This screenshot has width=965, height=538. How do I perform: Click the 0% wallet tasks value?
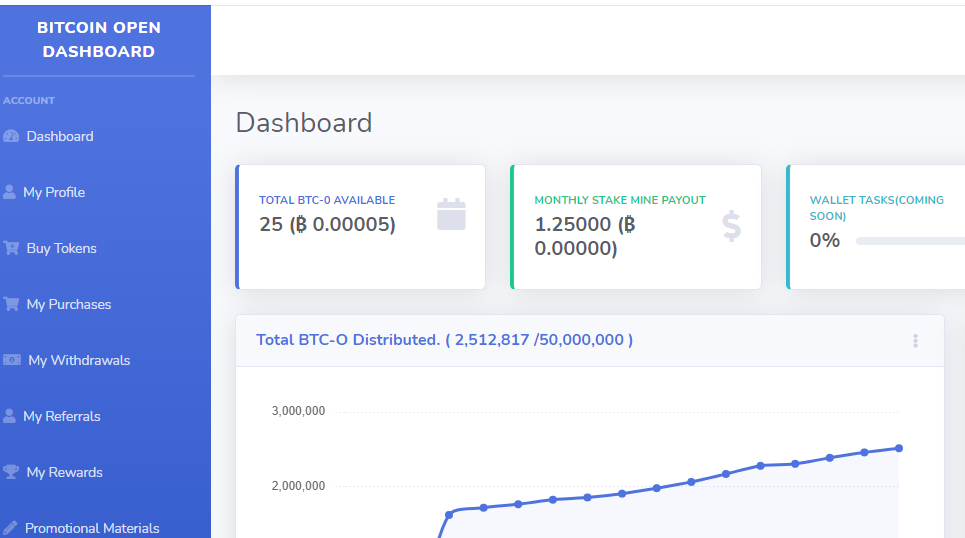[x=825, y=240]
